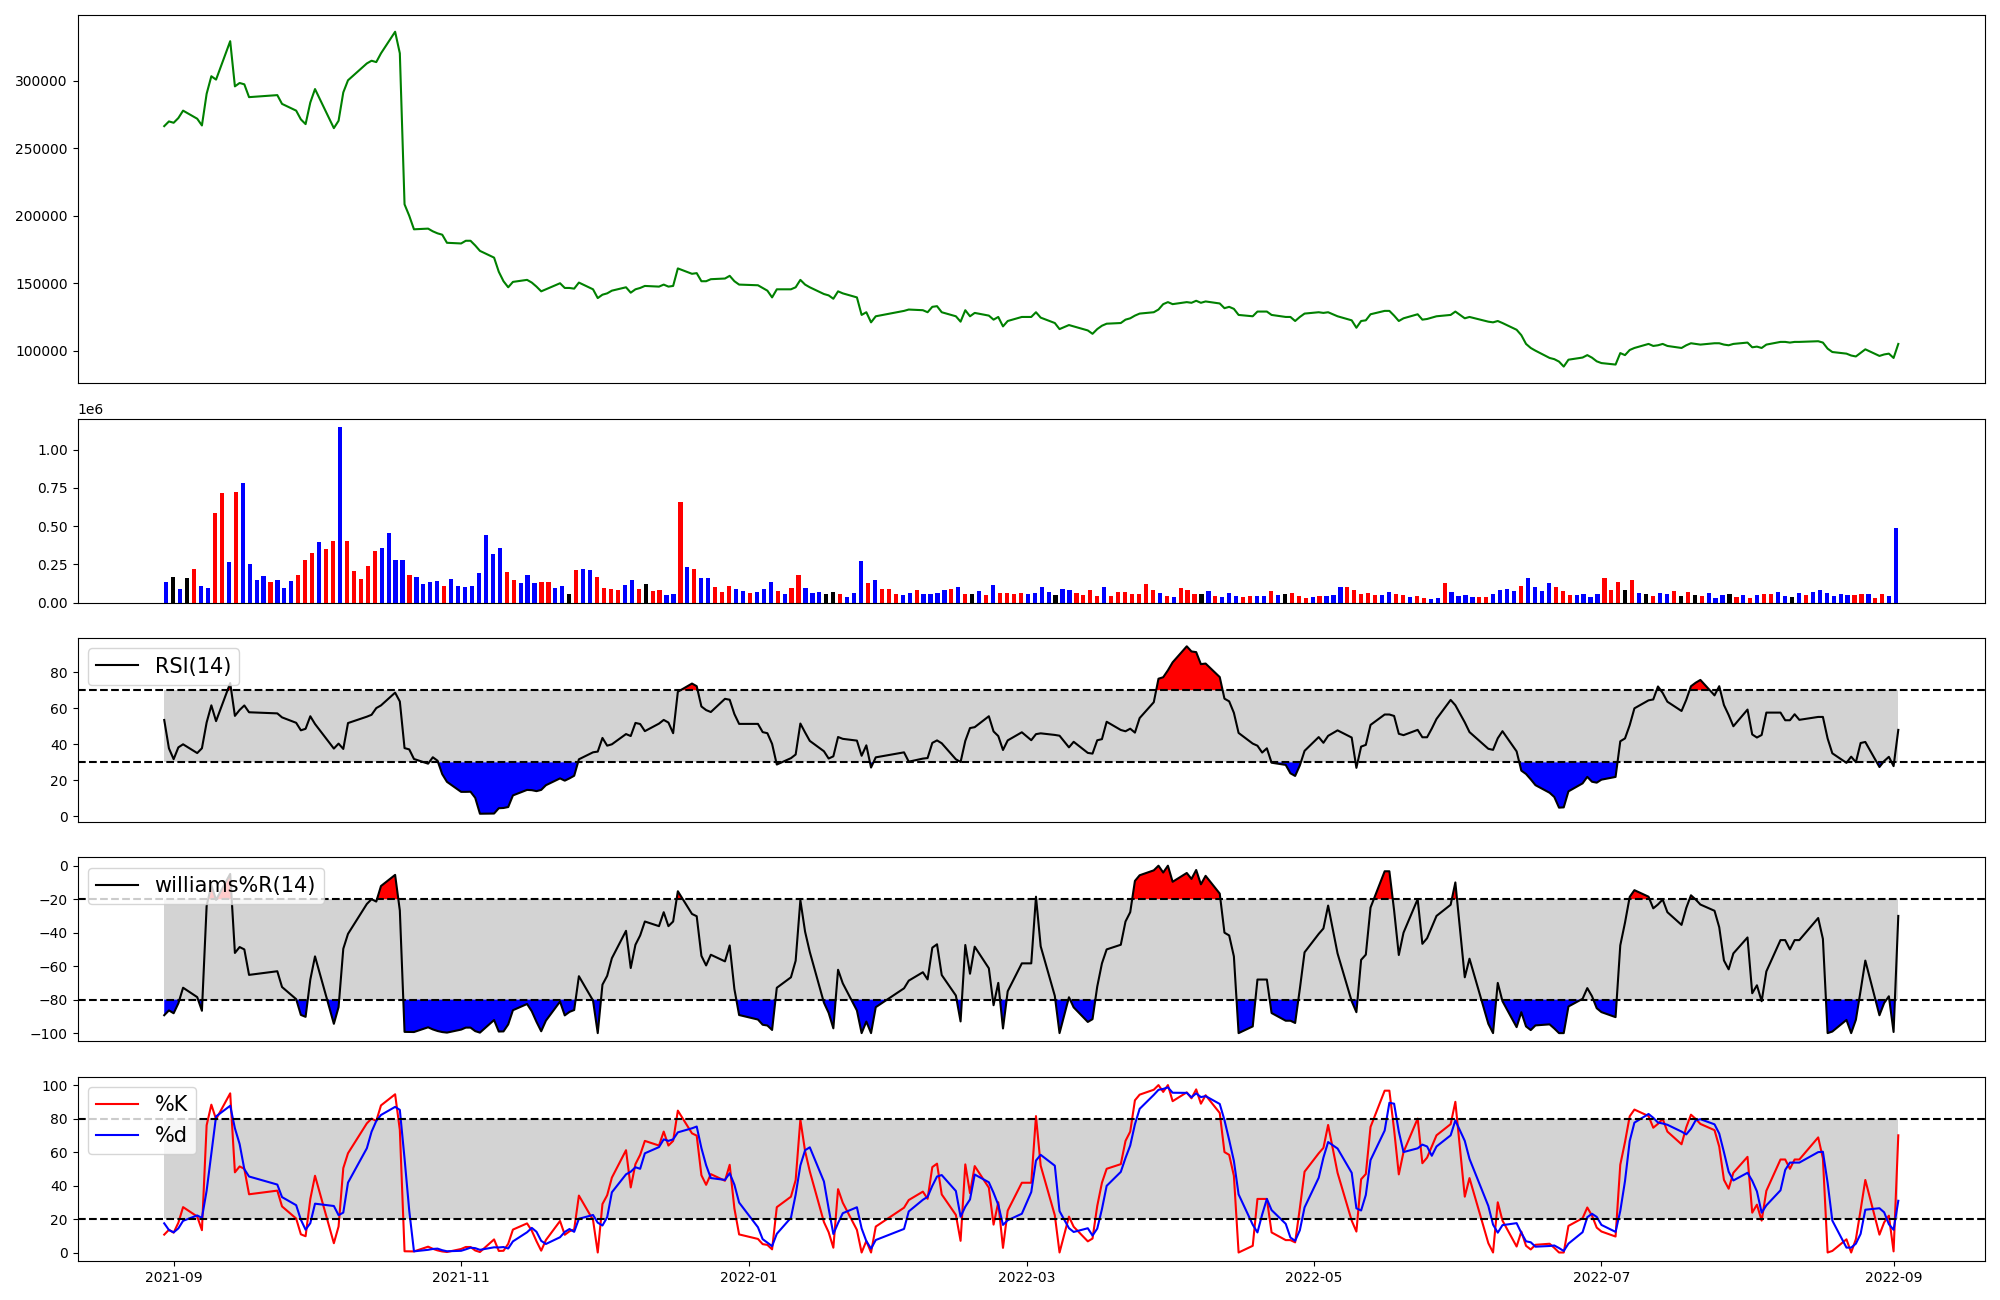Click the 2022-09 x-axis tick label
The image size is (2000, 1300).
(1896, 1277)
